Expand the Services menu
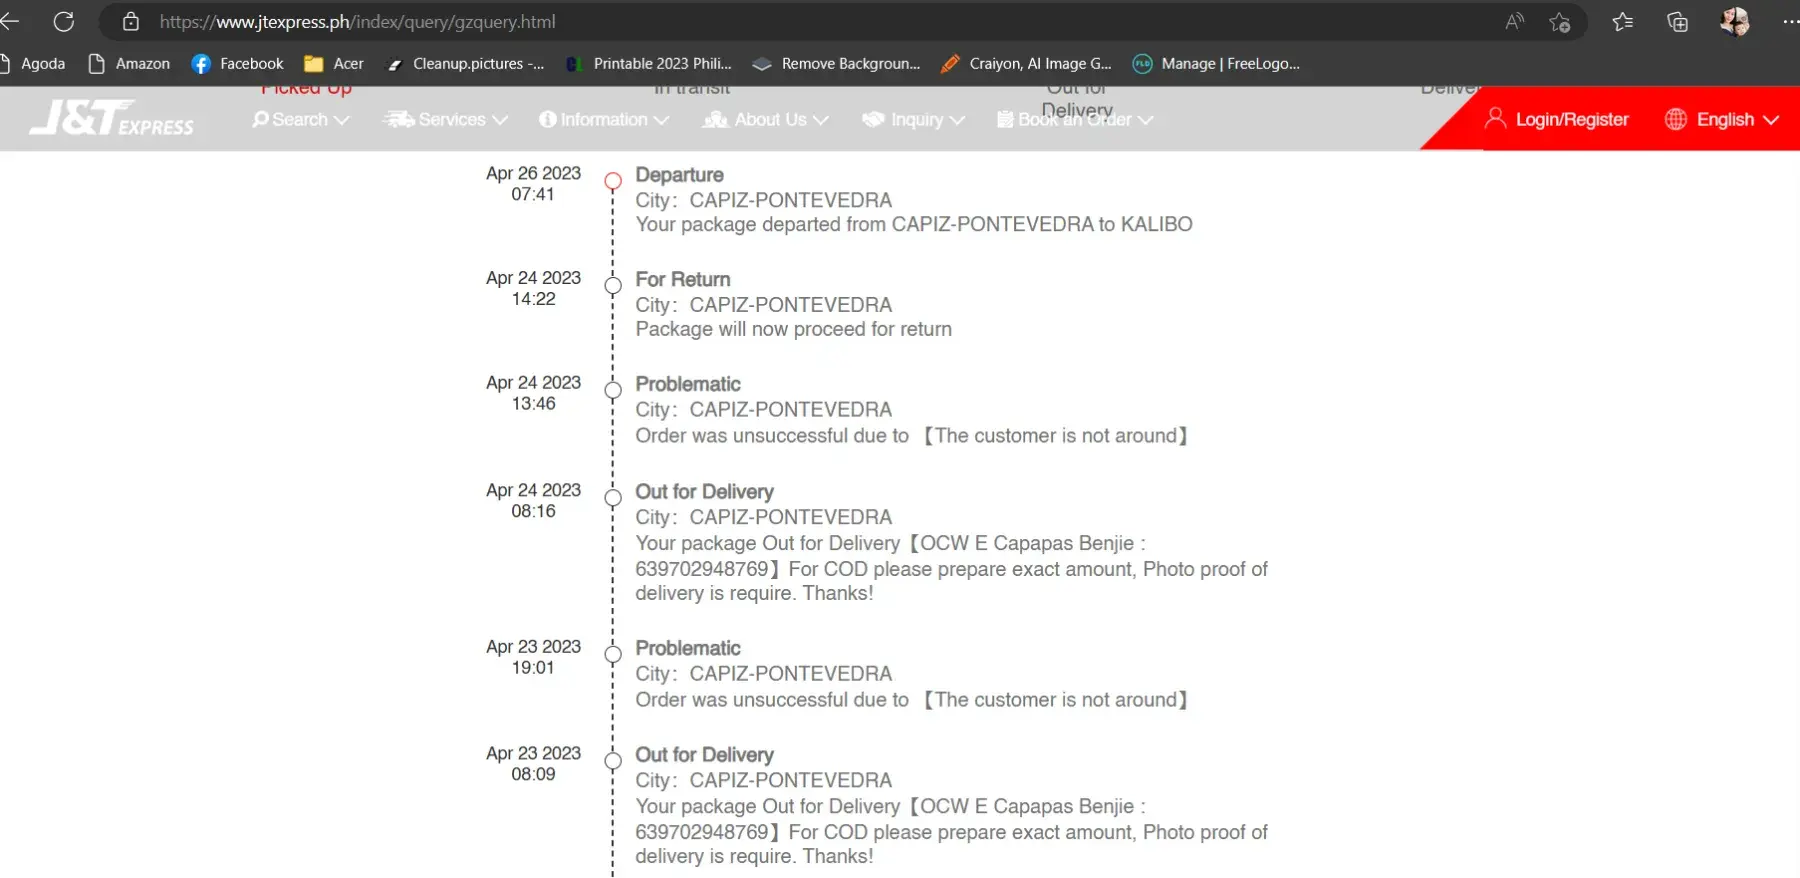This screenshot has height=878, width=1800. coord(445,120)
